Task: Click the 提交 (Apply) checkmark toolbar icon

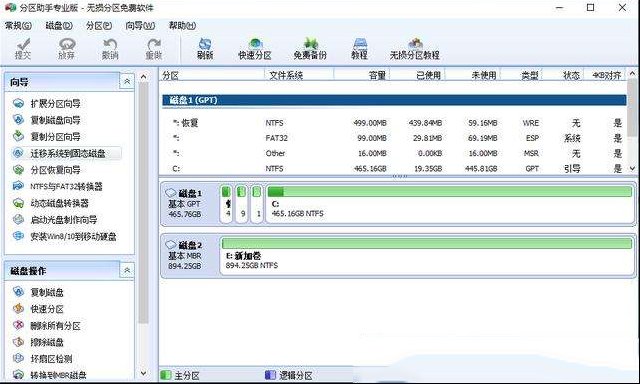Action: pyautogui.click(x=23, y=49)
